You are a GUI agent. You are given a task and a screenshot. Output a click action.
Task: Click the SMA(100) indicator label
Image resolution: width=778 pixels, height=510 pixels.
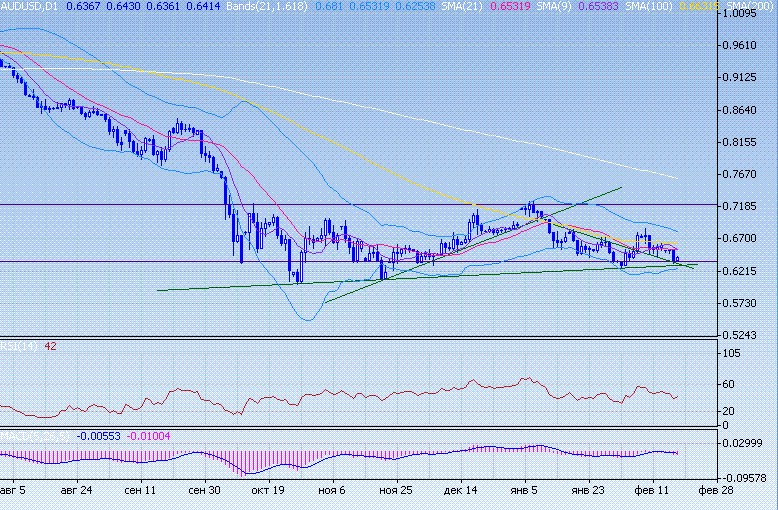pyautogui.click(x=649, y=7)
